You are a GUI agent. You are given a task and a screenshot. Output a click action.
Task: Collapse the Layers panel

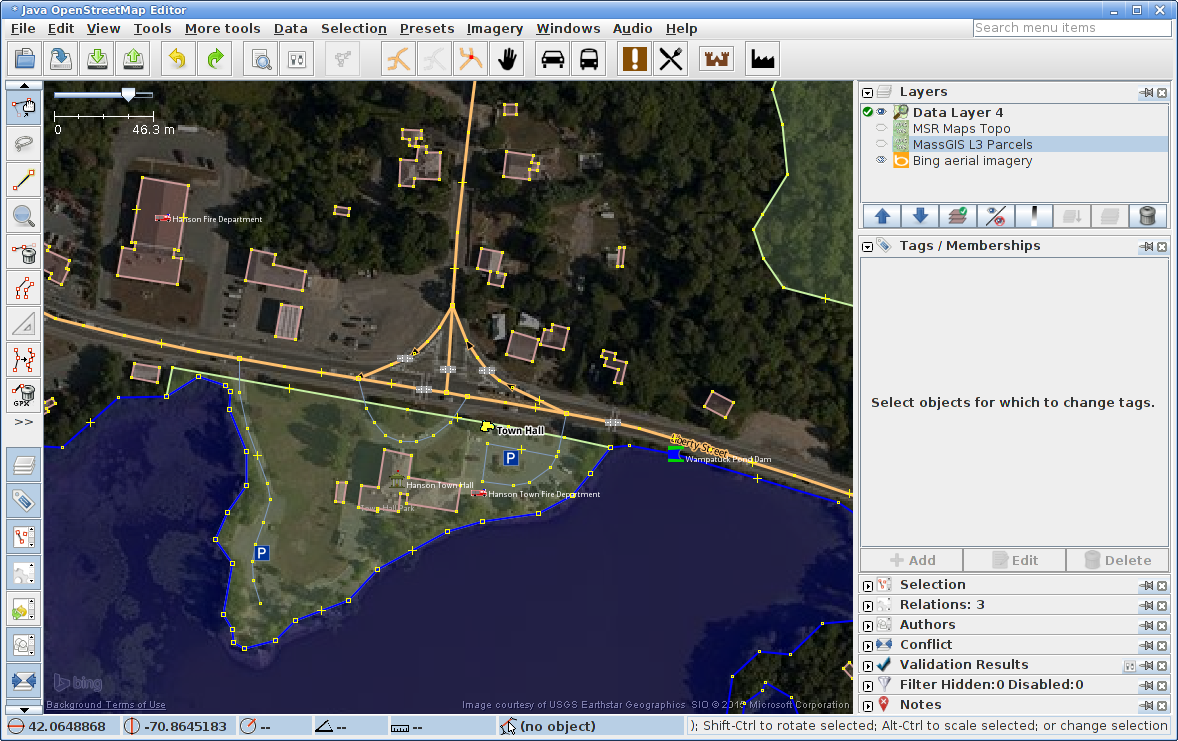868,92
